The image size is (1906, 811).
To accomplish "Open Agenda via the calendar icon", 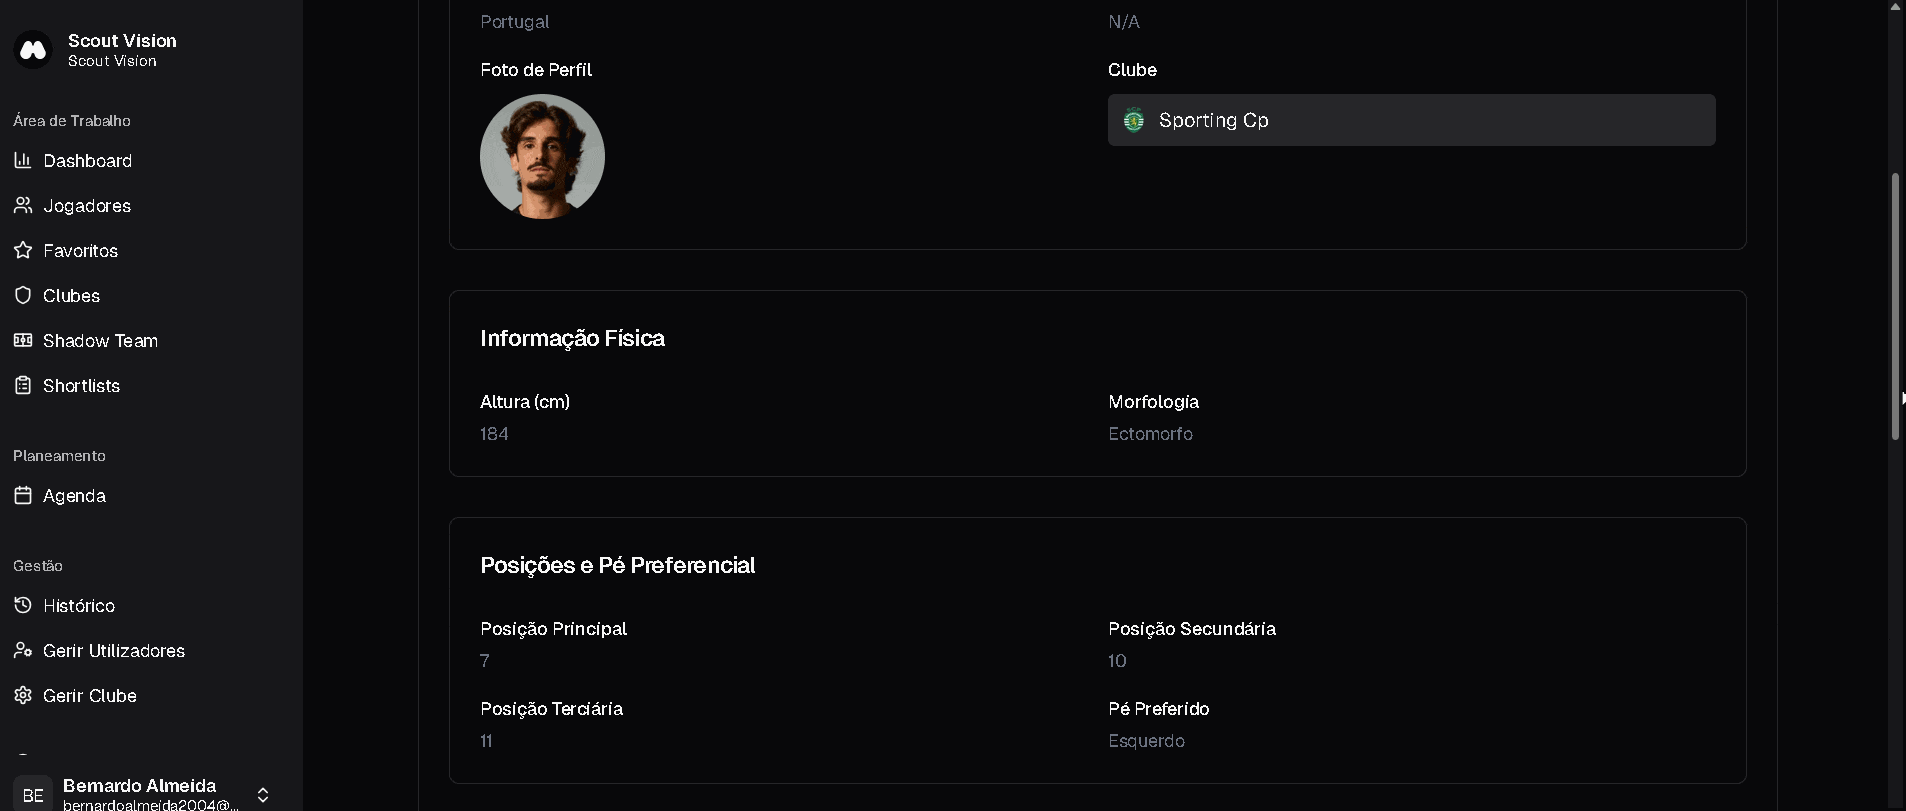I will click(22, 496).
